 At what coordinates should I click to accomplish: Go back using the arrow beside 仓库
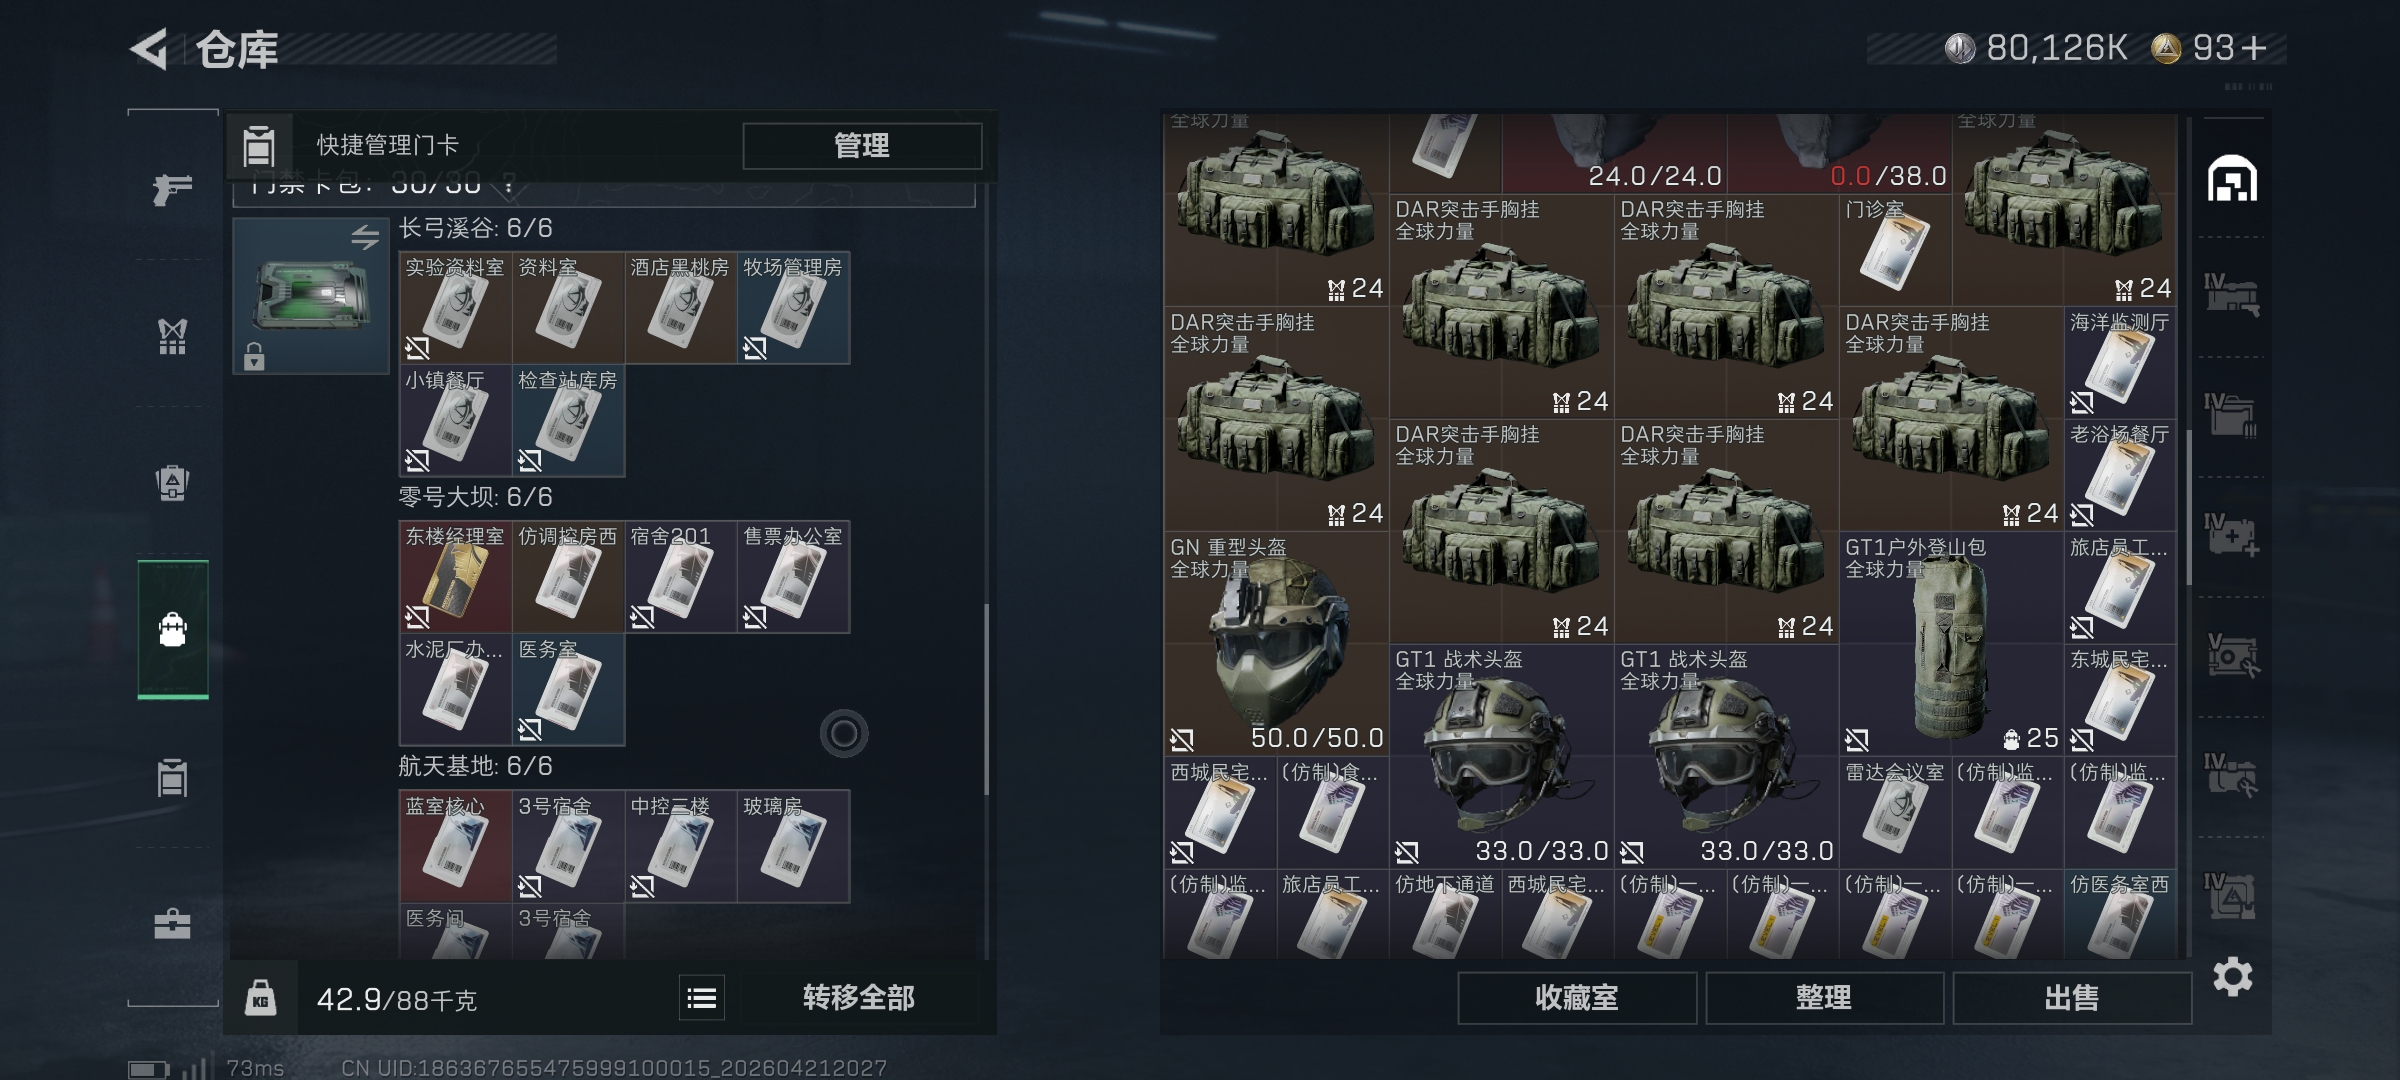click(150, 49)
